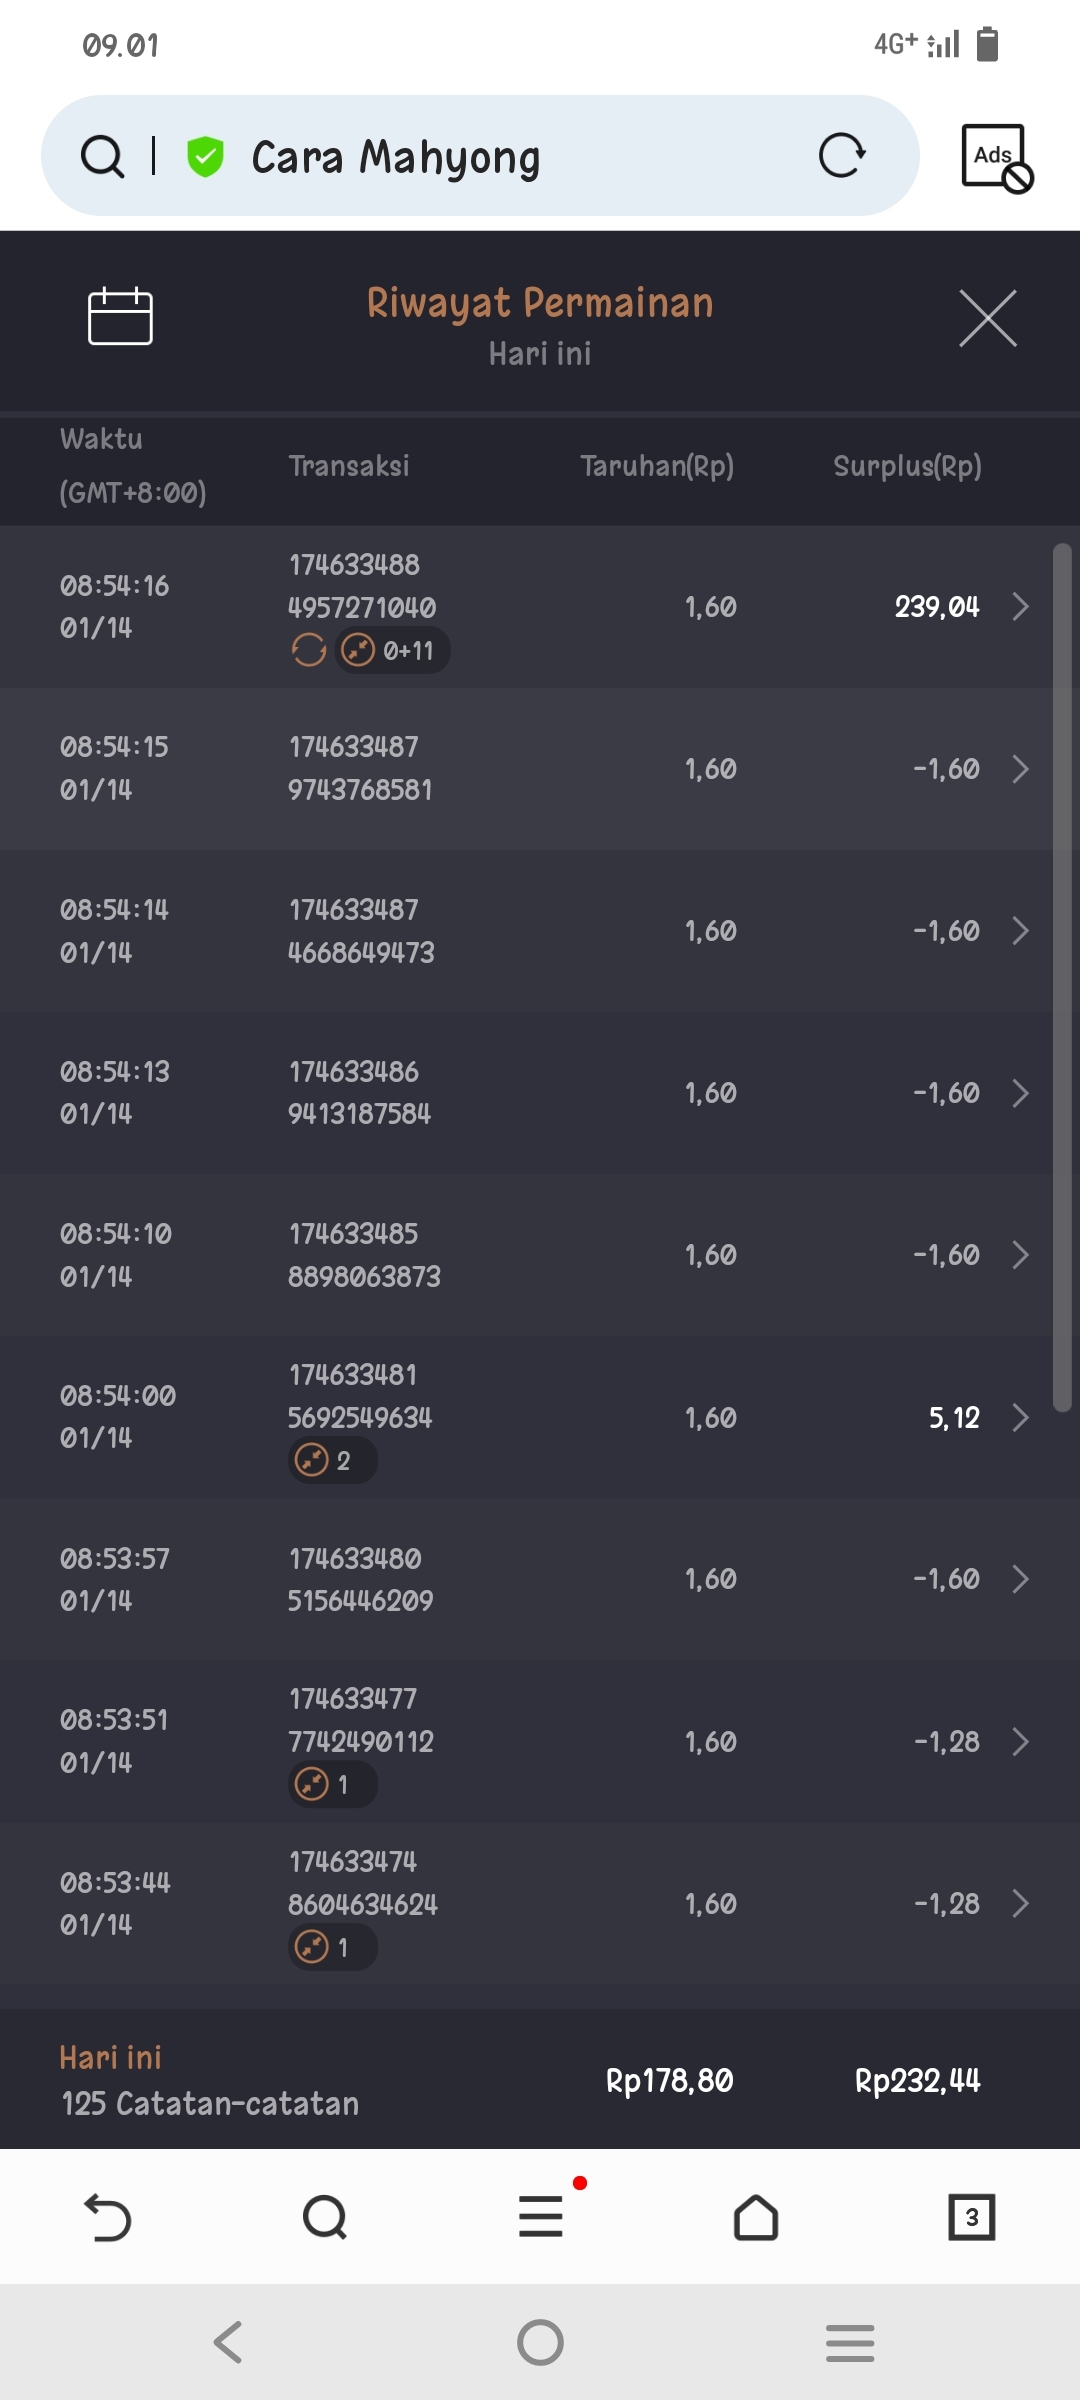Image resolution: width=1080 pixels, height=2400 pixels.
Task: Open the browser menu with red dot
Action: point(541,2216)
